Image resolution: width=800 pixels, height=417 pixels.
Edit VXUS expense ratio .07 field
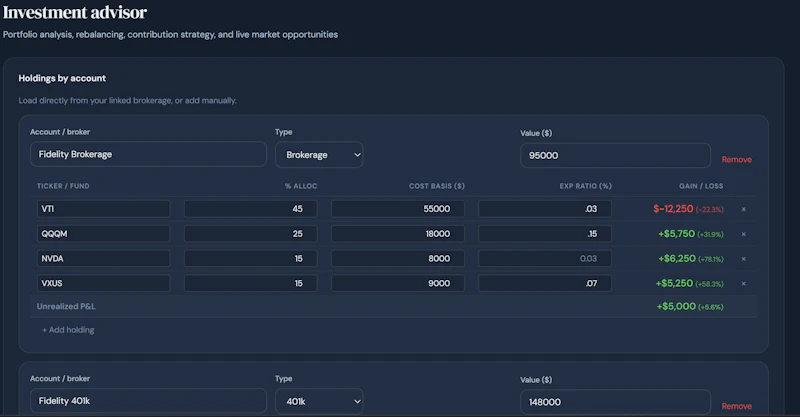(x=545, y=283)
